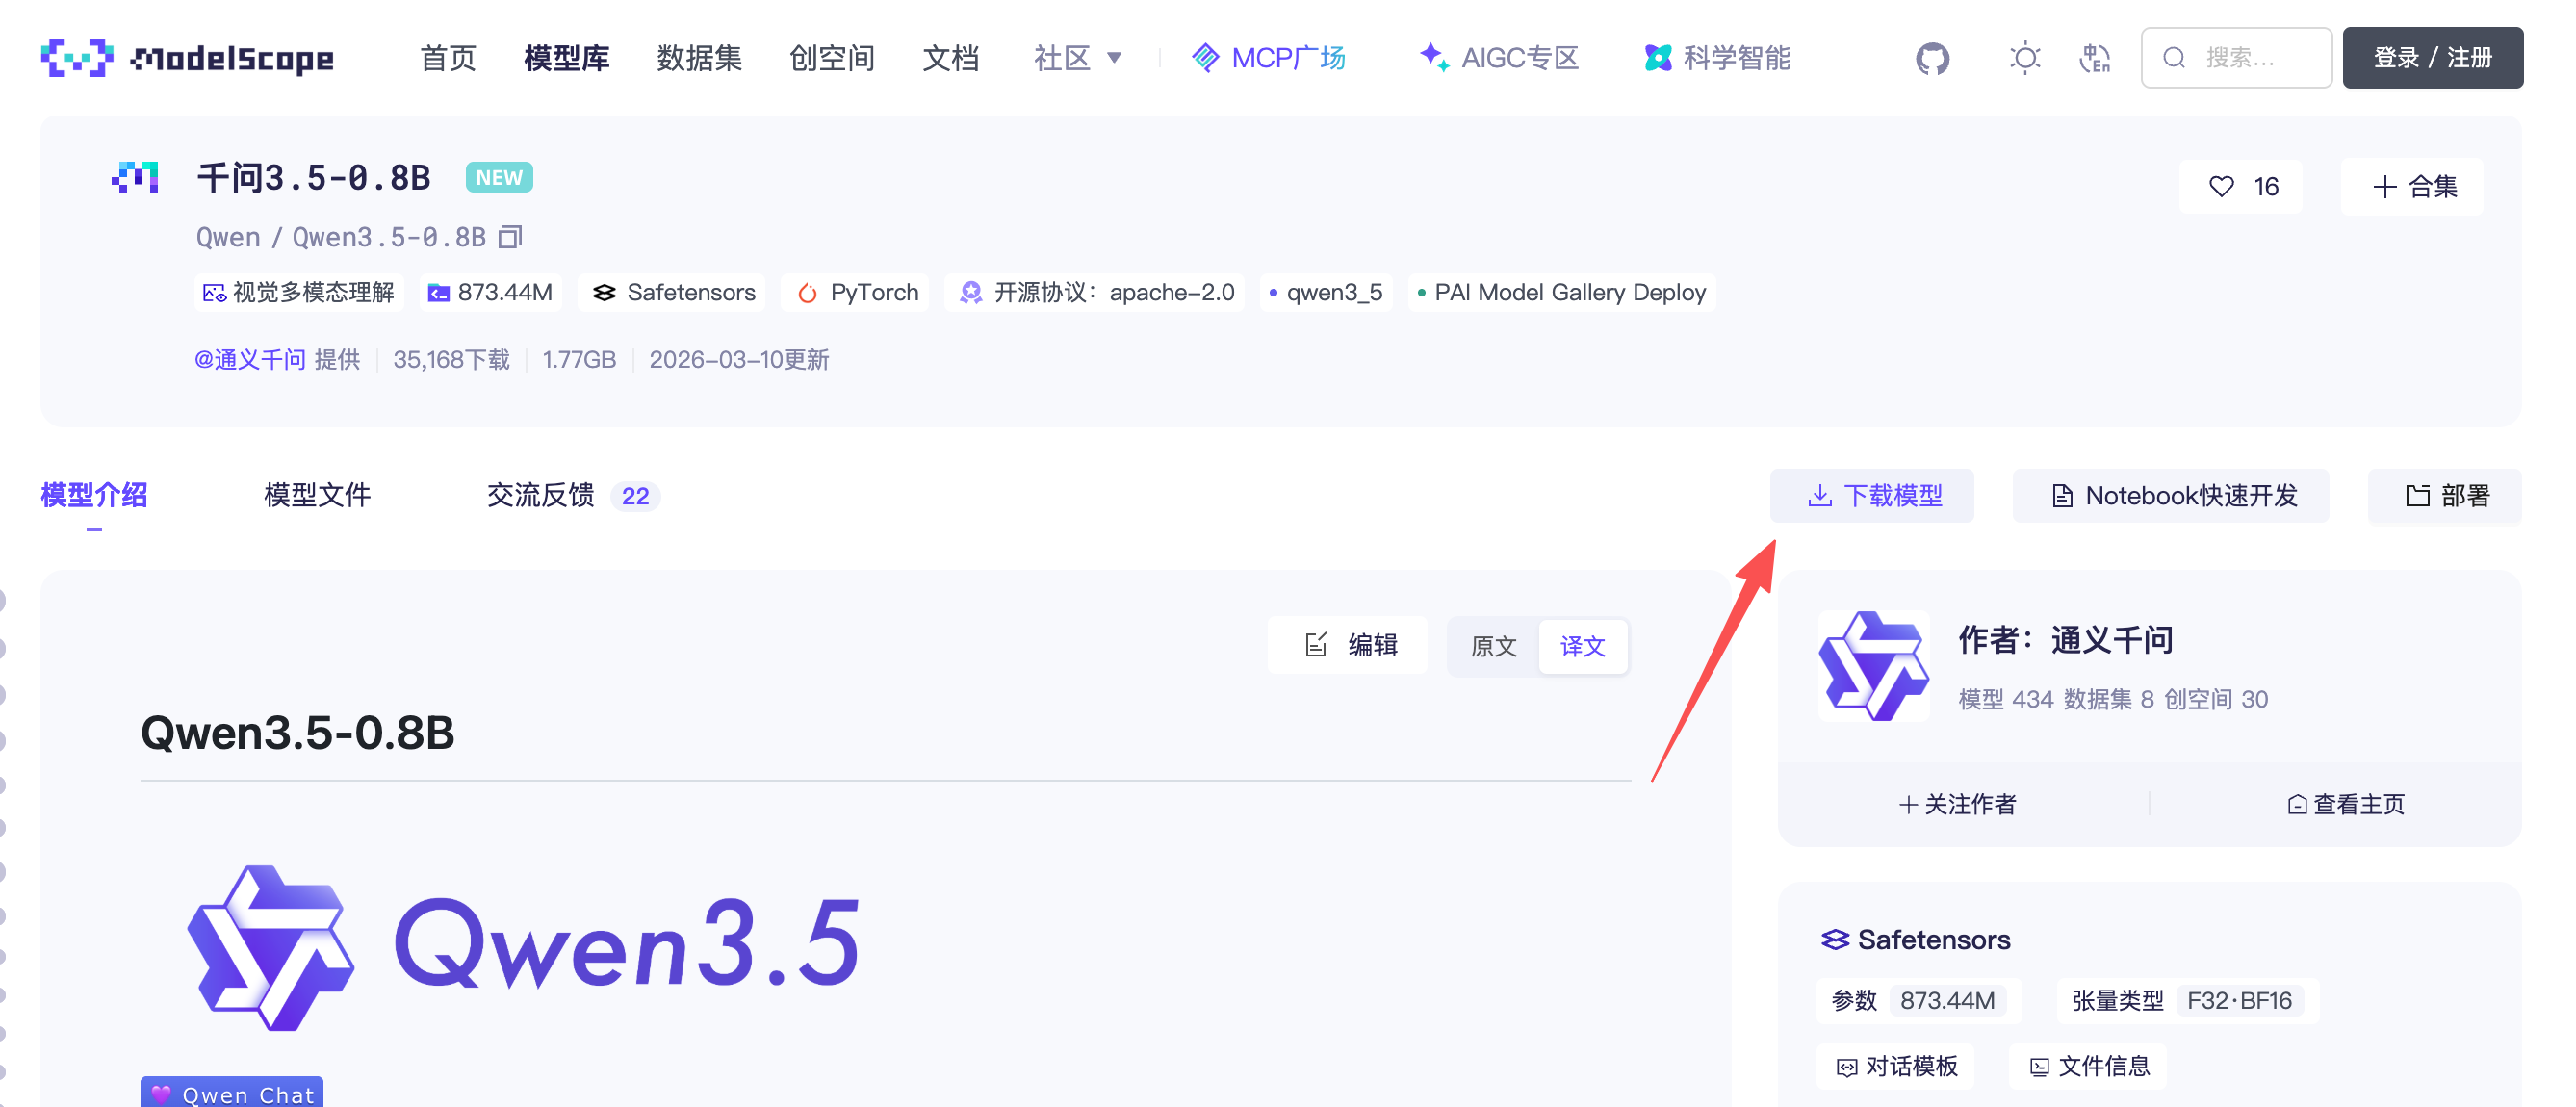This screenshot has width=2576, height=1107.
Task: Click the Safetensors section heading icon
Action: coord(1834,940)
